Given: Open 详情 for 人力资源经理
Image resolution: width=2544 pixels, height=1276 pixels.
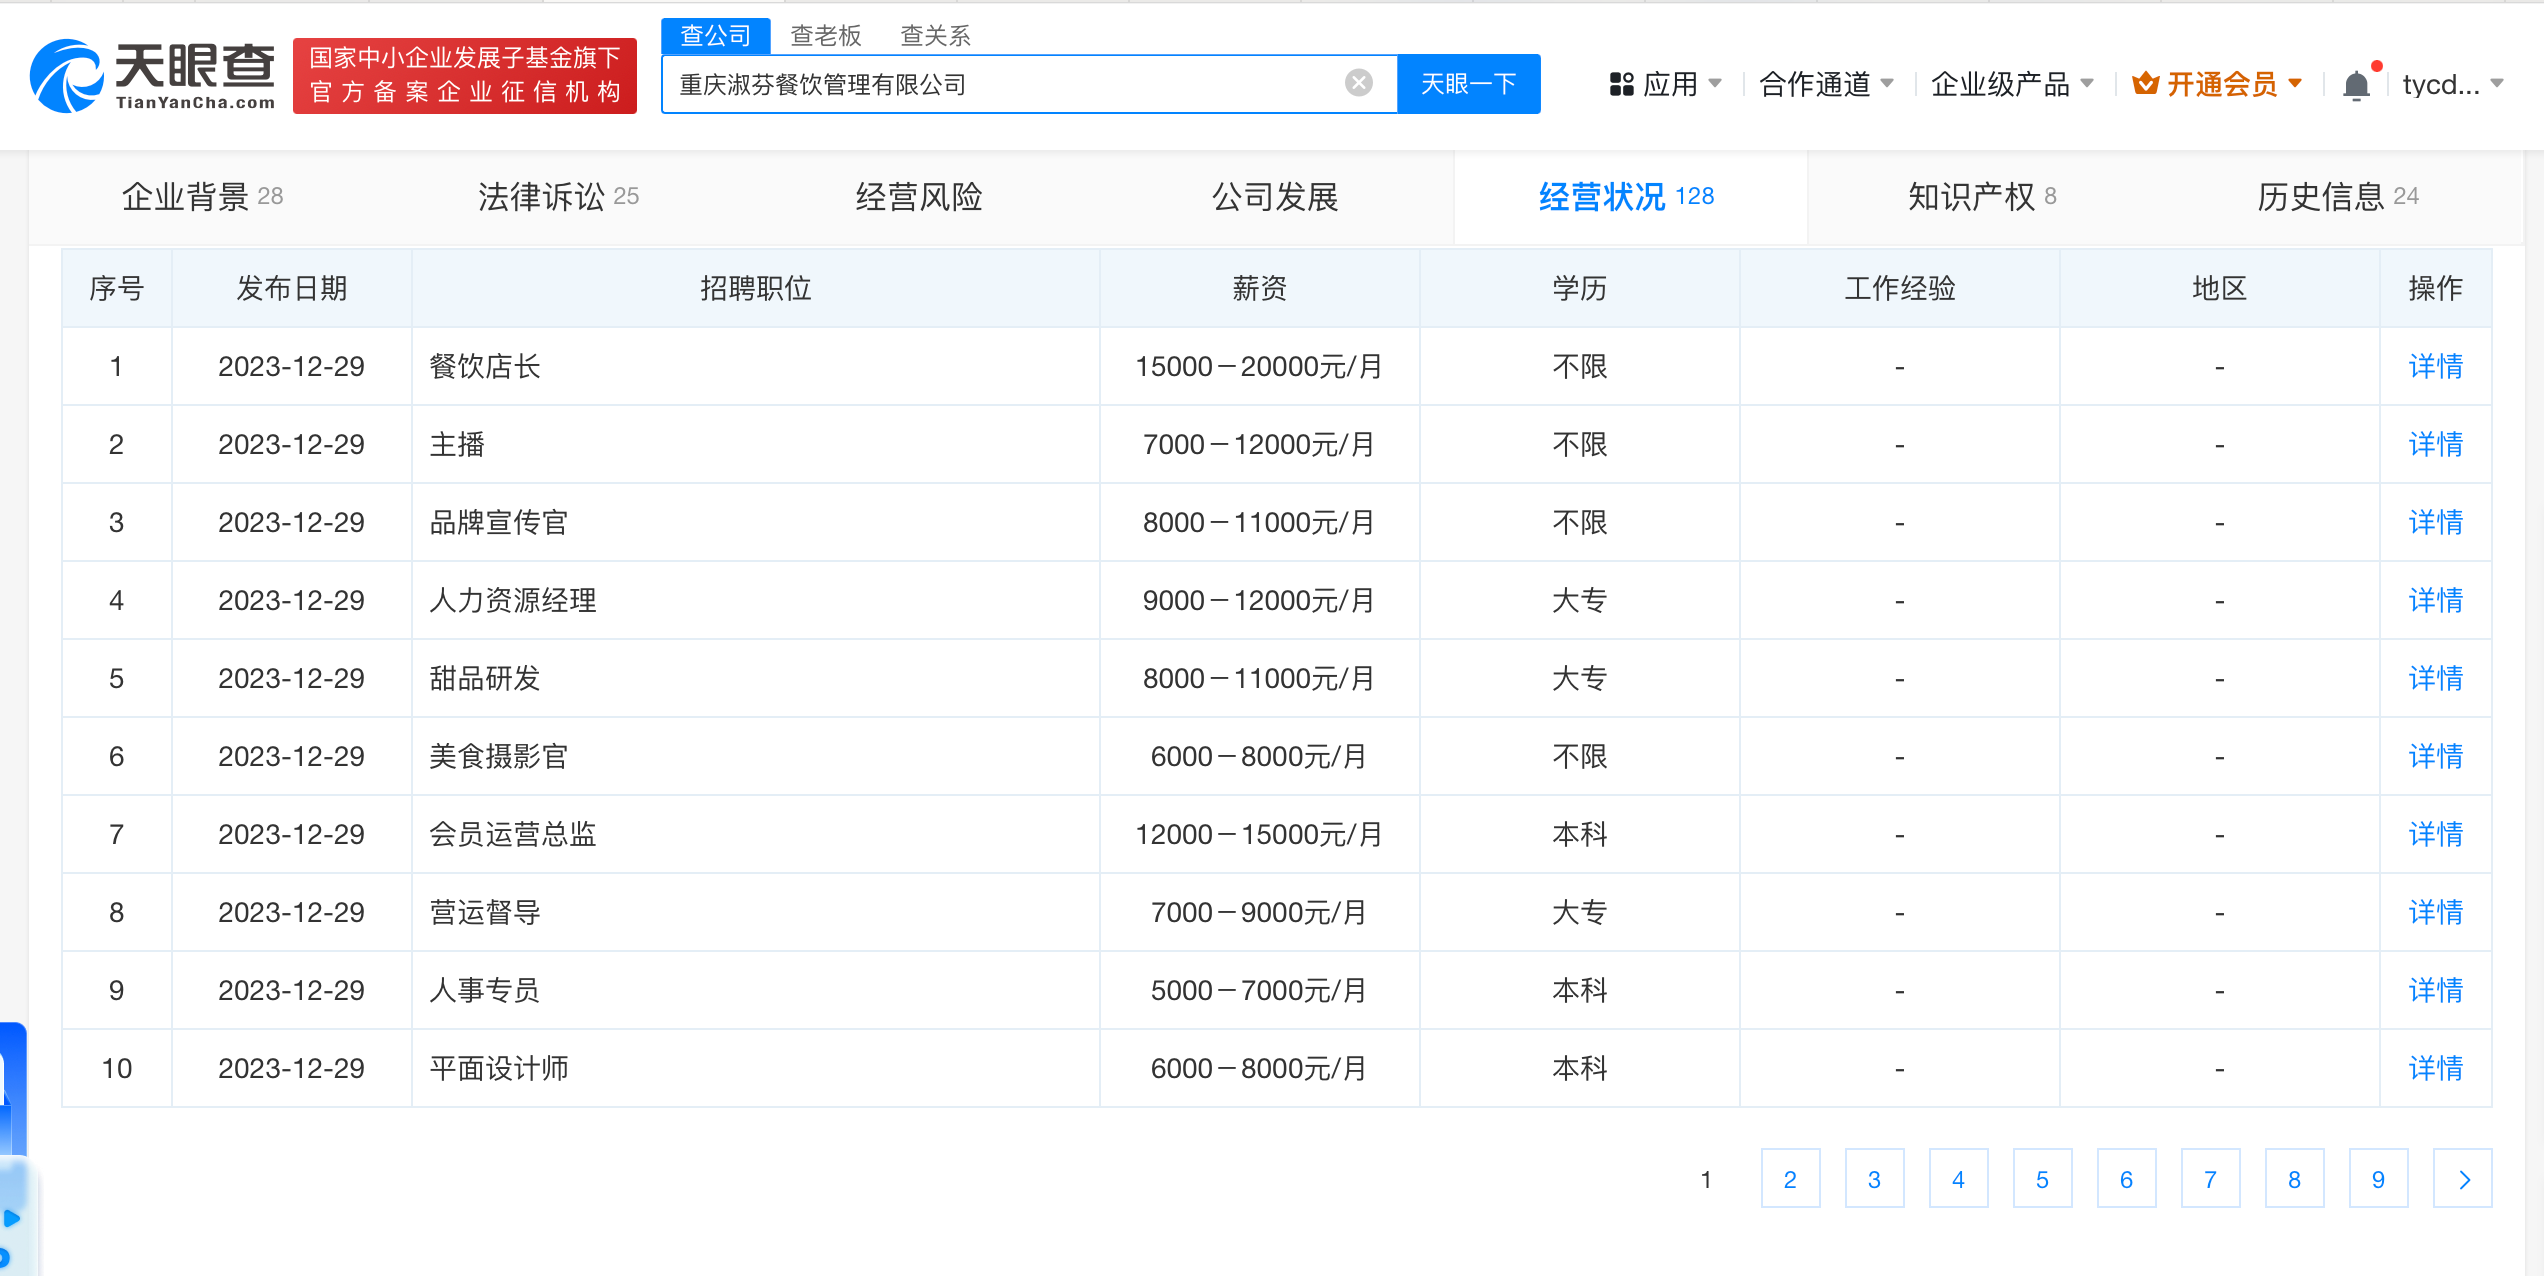Looking at the screenshot, I should tap(2436, 601).
